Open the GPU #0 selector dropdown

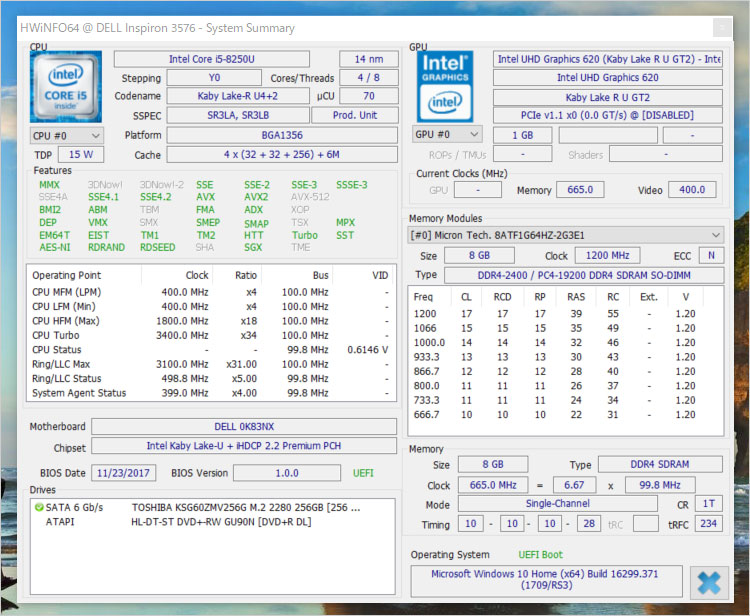[x=447, y=135]
